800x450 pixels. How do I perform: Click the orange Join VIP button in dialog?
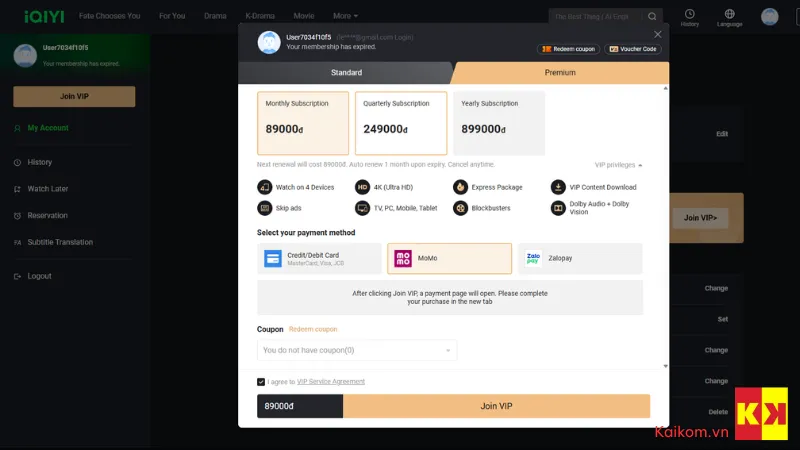[x=496, y=406]
